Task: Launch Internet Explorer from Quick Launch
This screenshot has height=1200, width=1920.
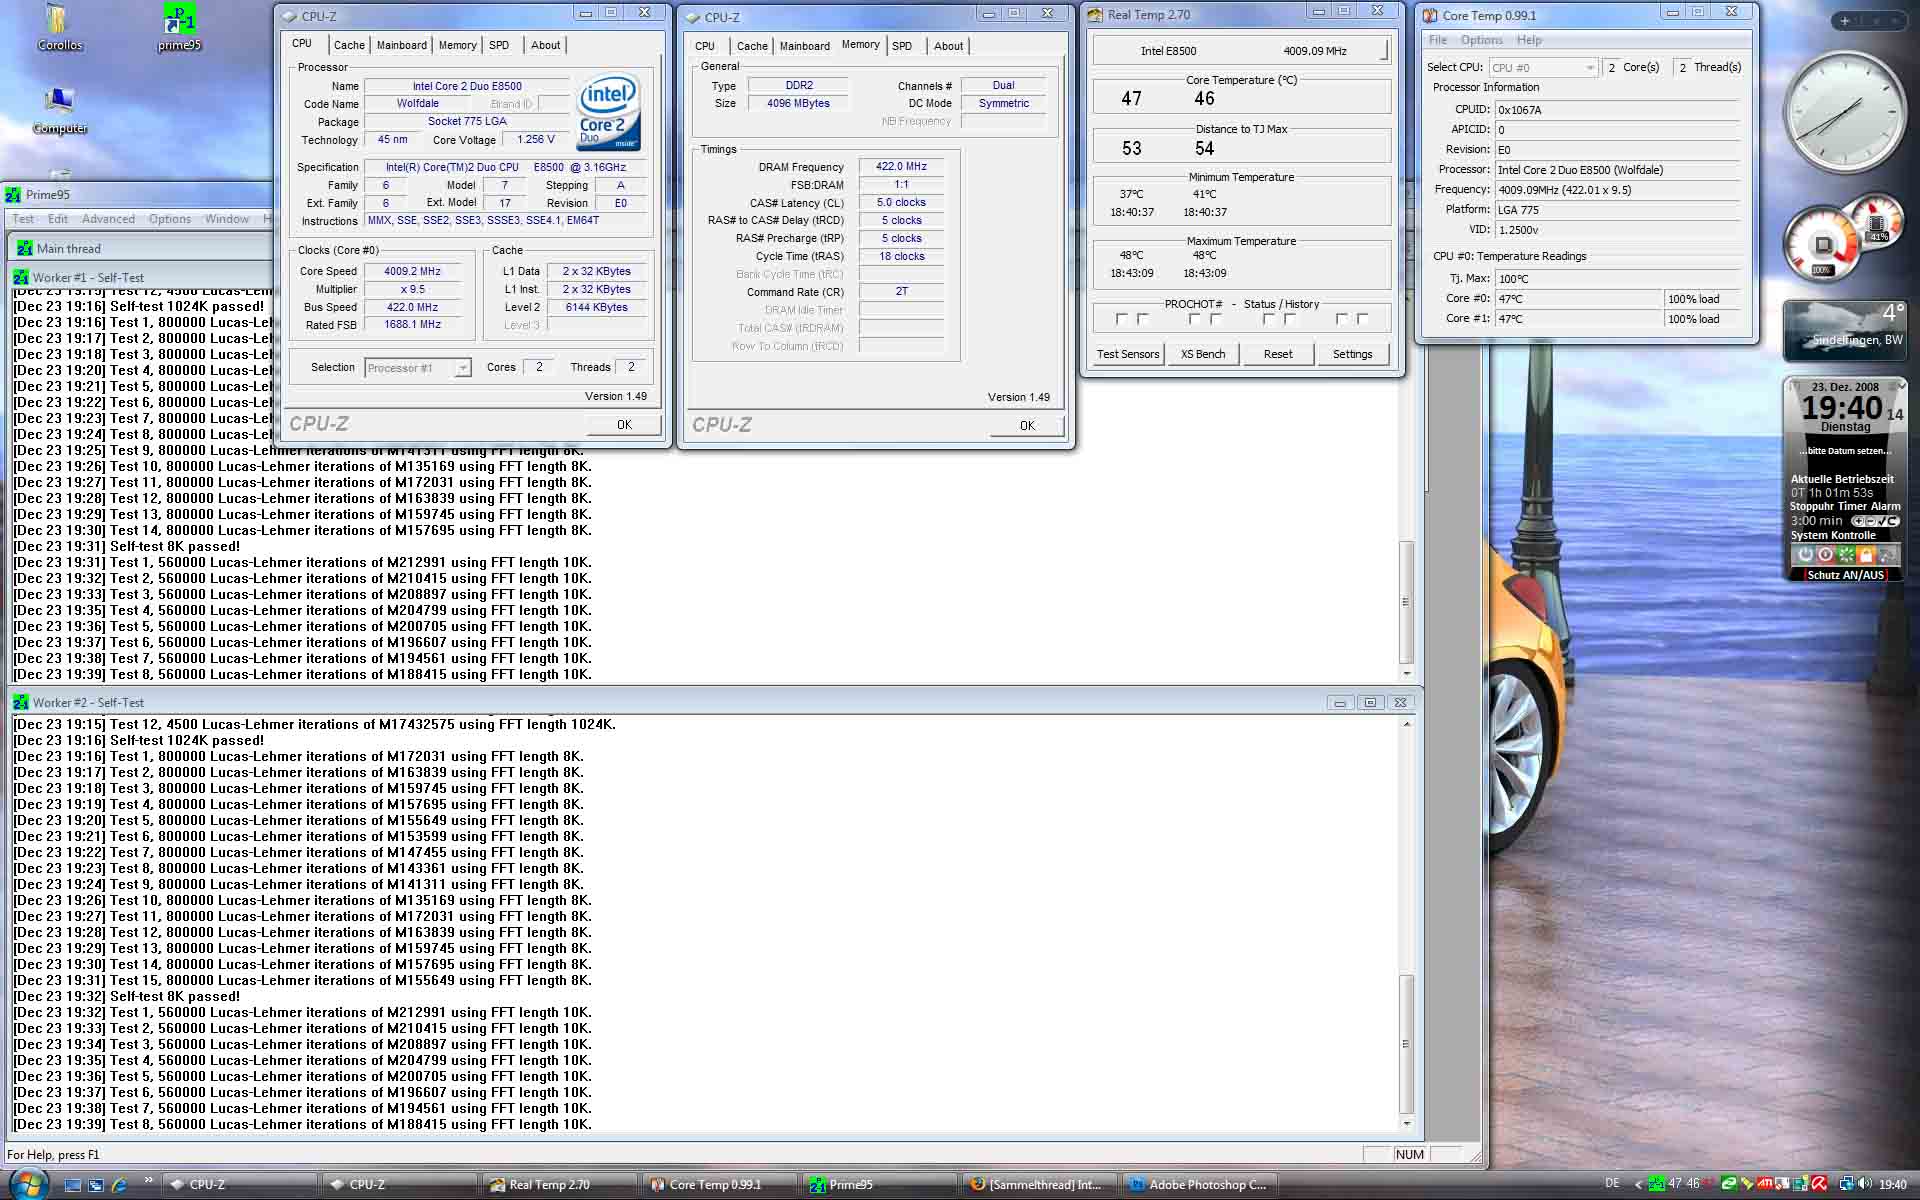Action: (x=119, y=1184)
